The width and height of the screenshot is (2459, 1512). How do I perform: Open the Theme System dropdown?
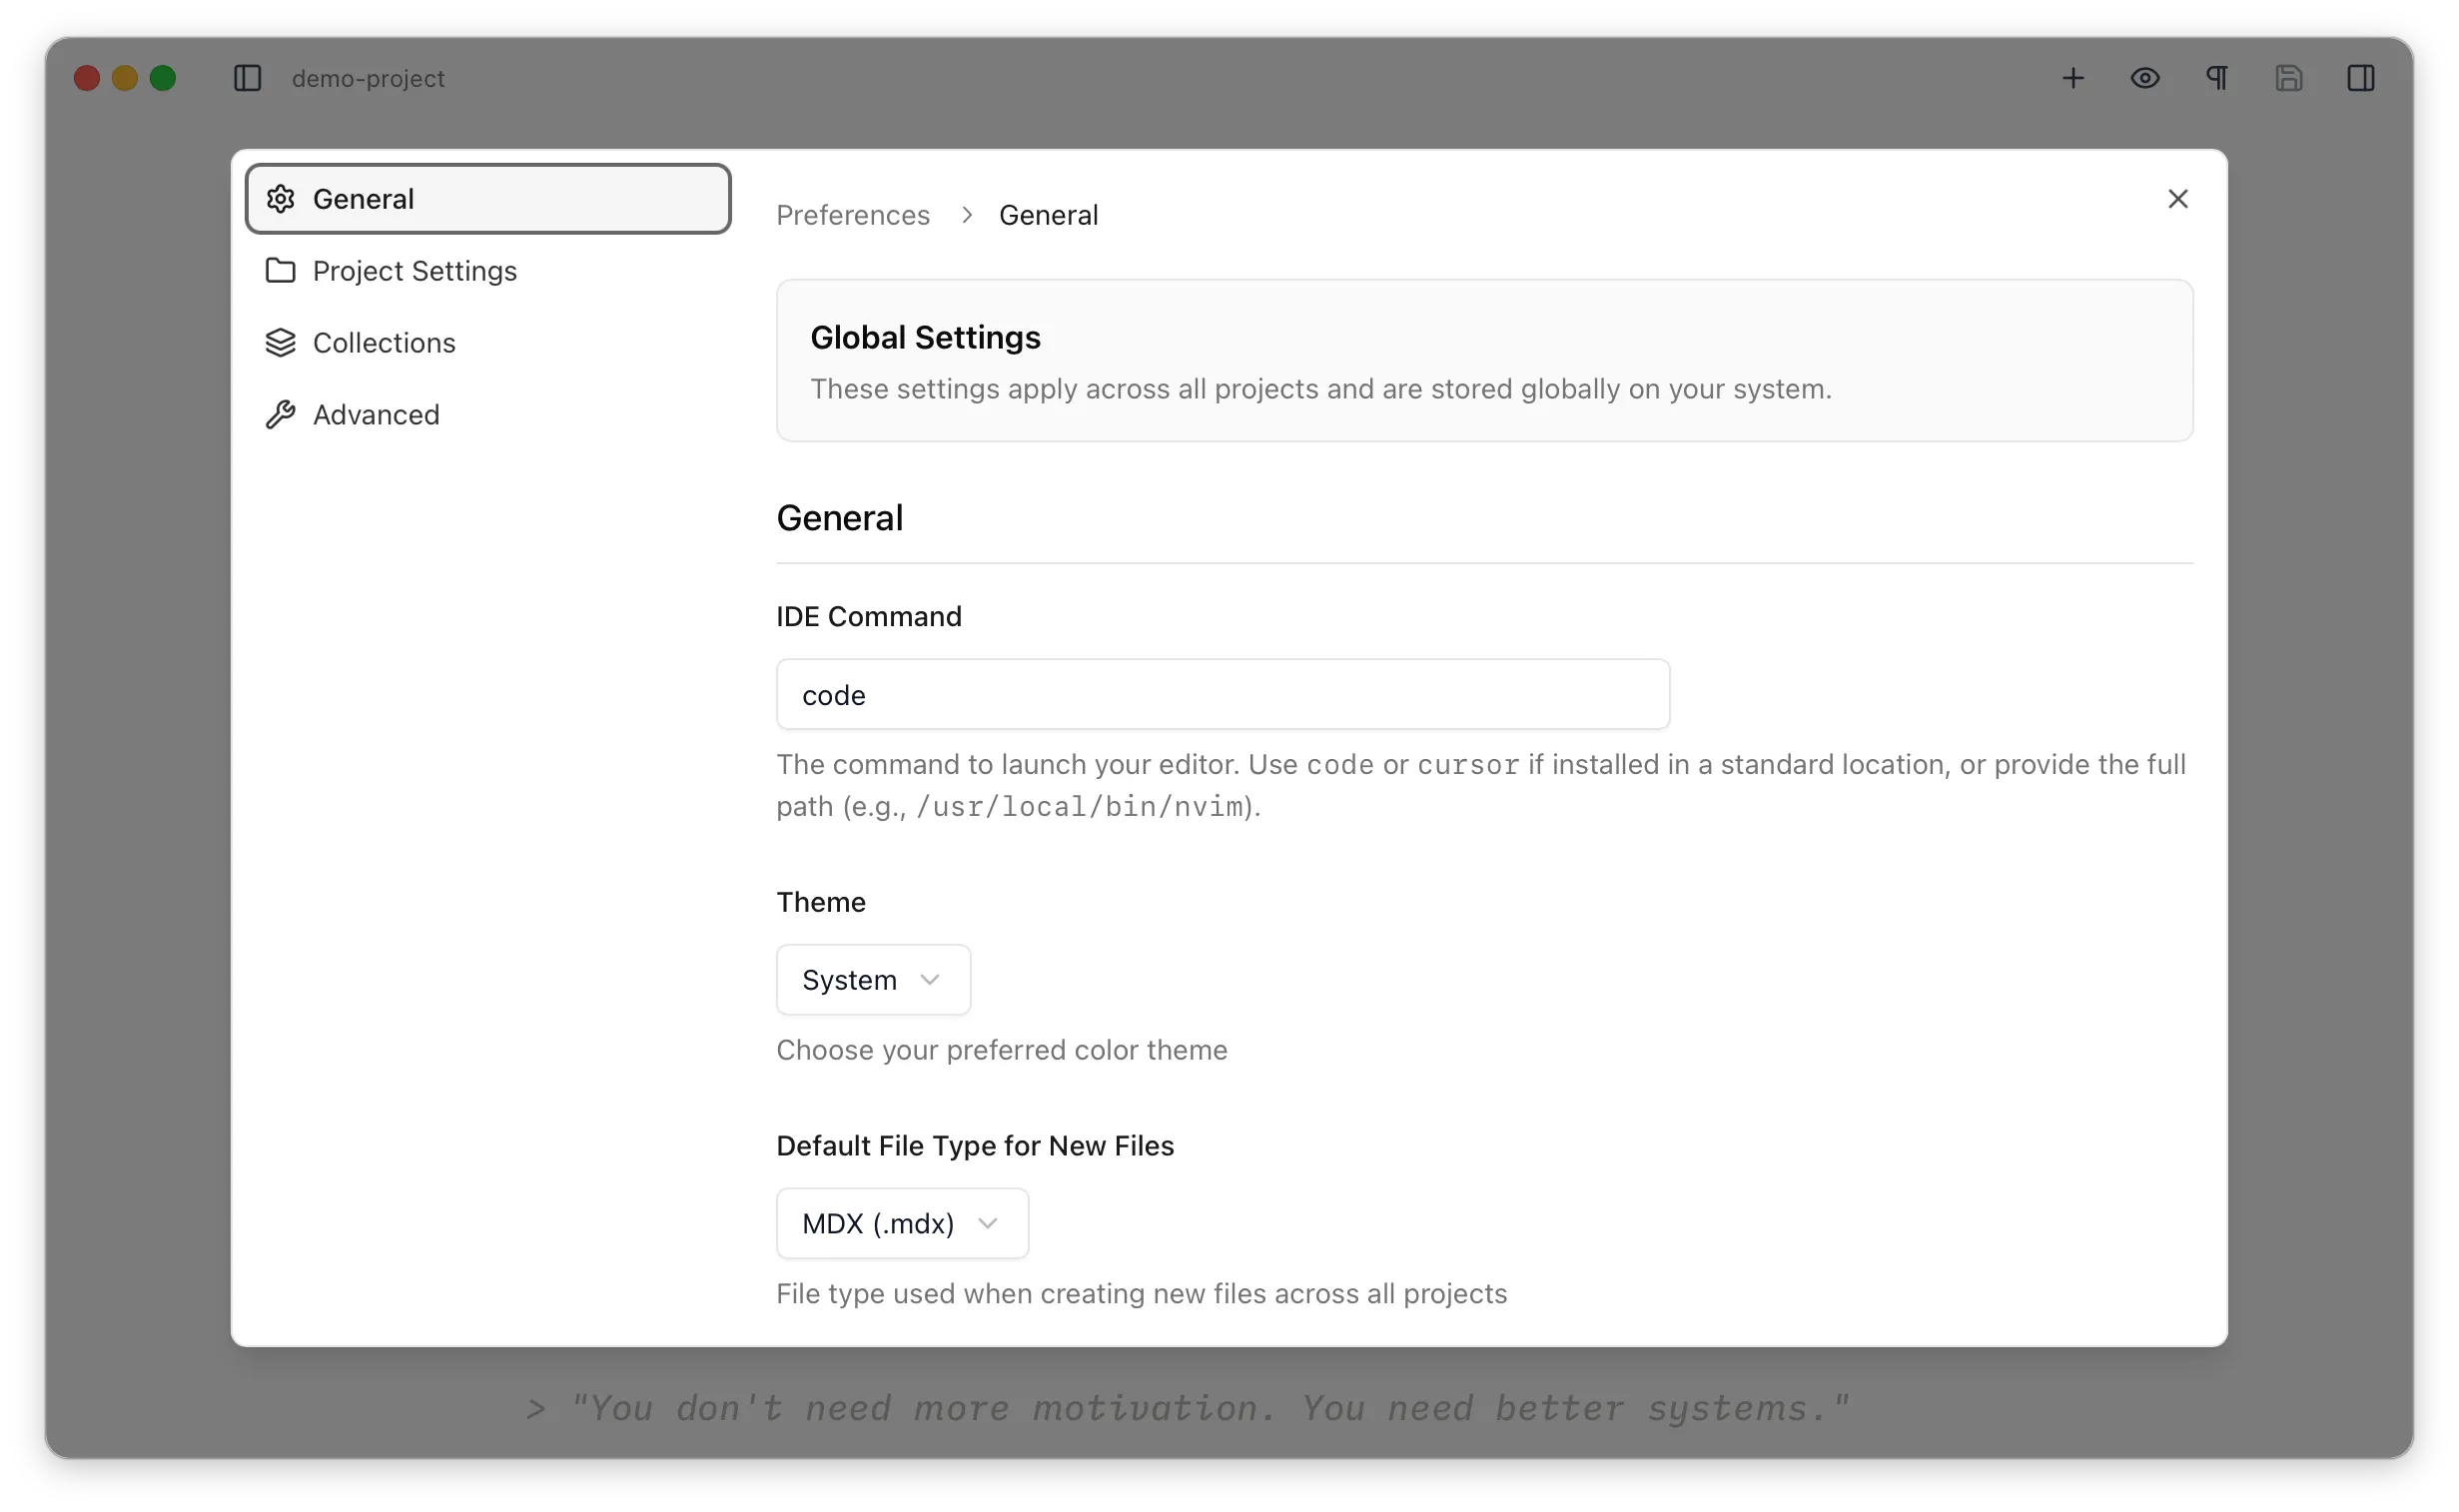873,980
